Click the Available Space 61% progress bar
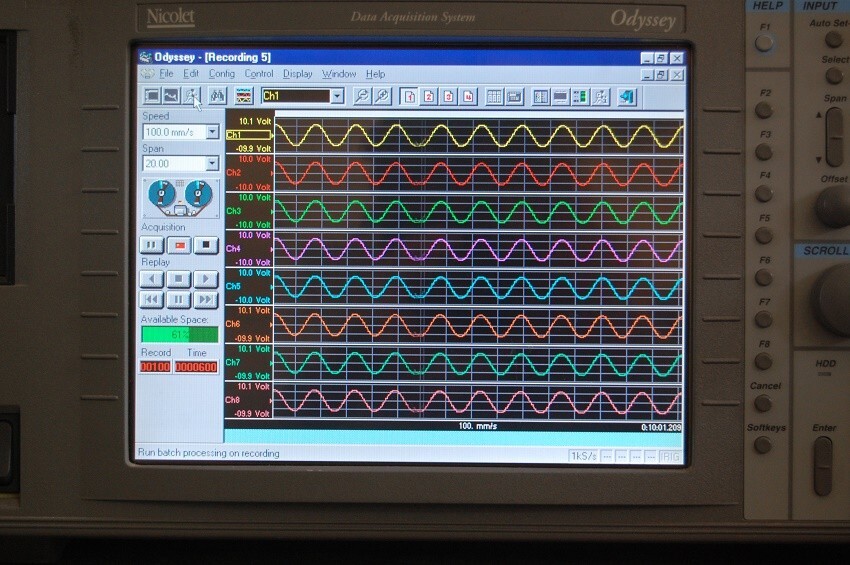850x565 pixels. [179, 334]
